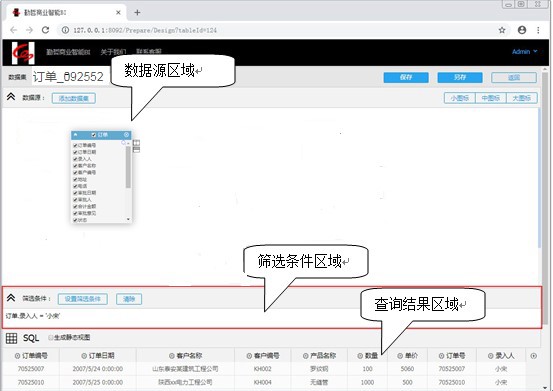Uncheck the 订单 table header checkbox
Viewport: 553px width, 391px height.
(94, 135)
